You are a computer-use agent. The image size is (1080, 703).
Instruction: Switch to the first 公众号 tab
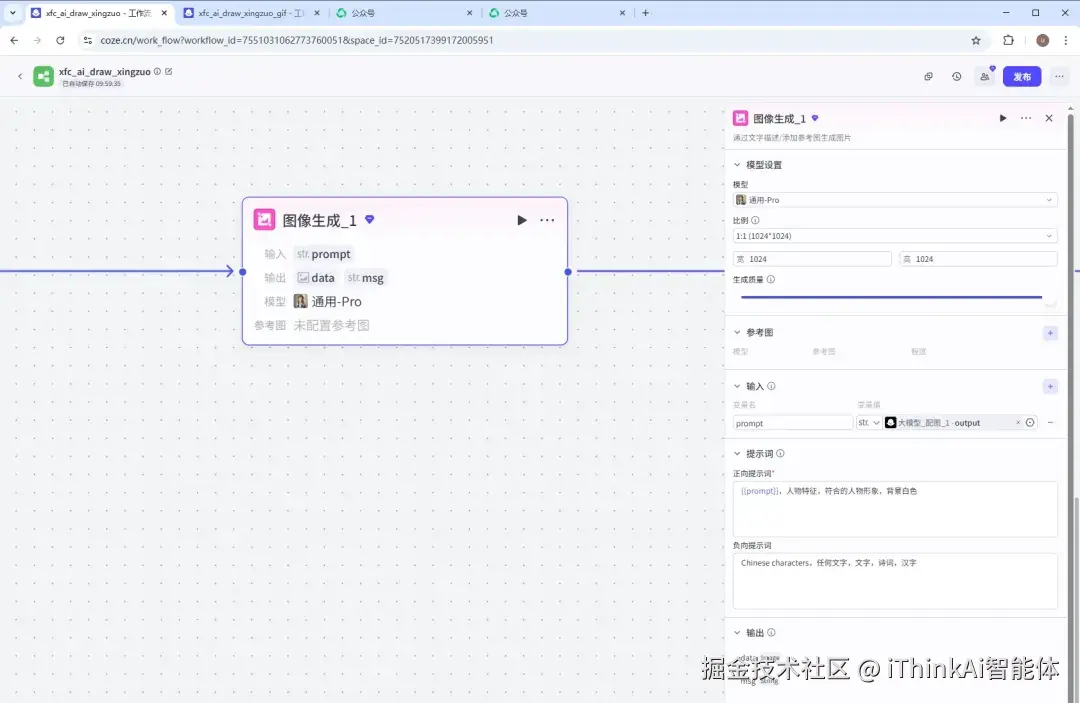click(404, 13)
